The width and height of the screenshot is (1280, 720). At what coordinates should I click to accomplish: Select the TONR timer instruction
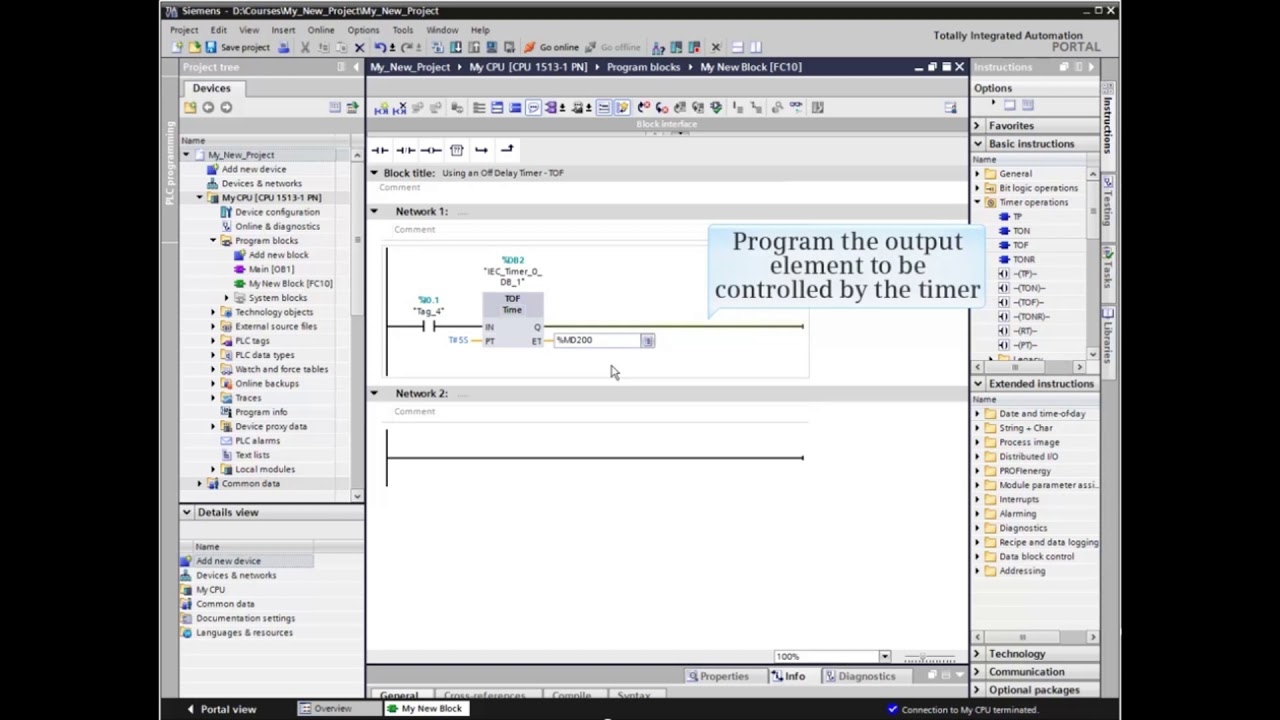(1024, 259)
